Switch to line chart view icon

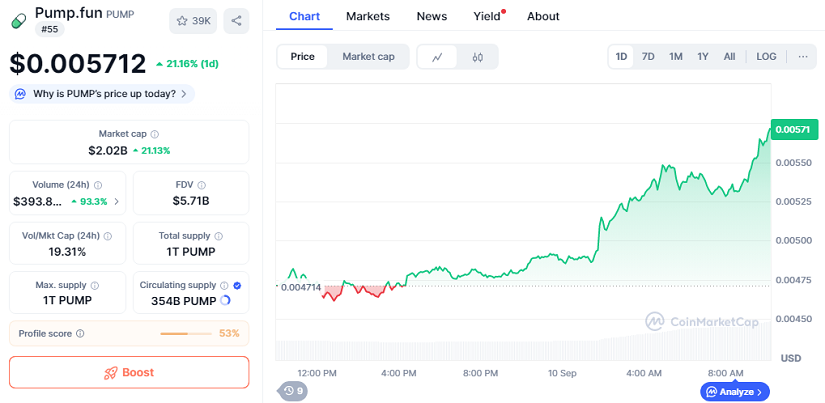point(437,57)
